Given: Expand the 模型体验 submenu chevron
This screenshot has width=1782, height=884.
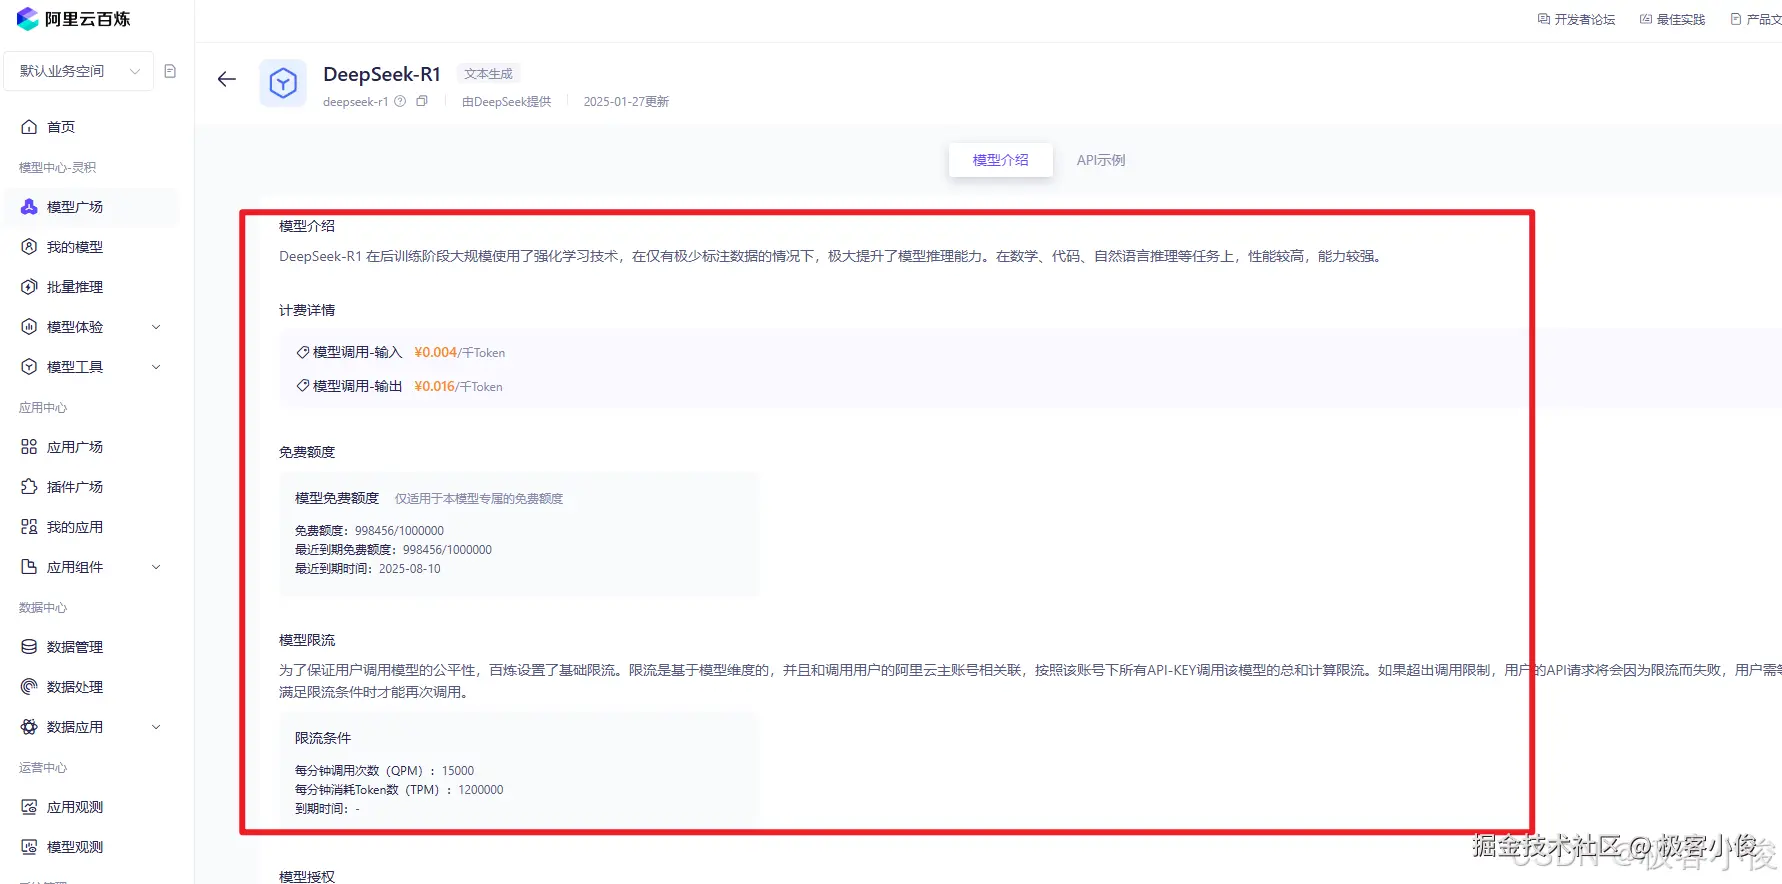Looking at the screenshot, I should coord(156,327).
